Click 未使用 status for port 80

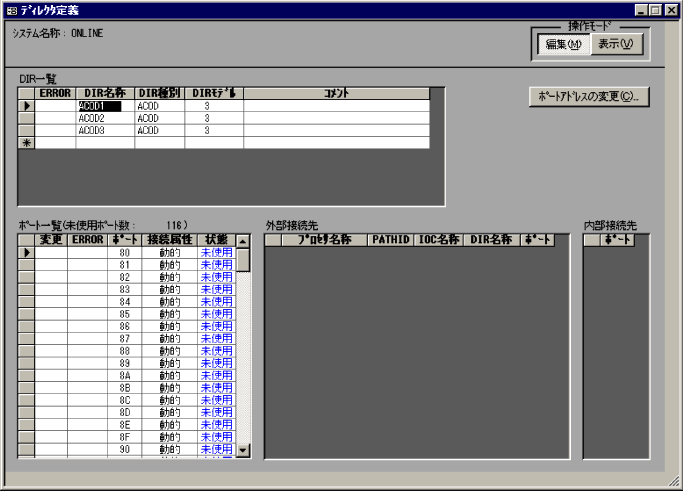[x=216, y=253]
